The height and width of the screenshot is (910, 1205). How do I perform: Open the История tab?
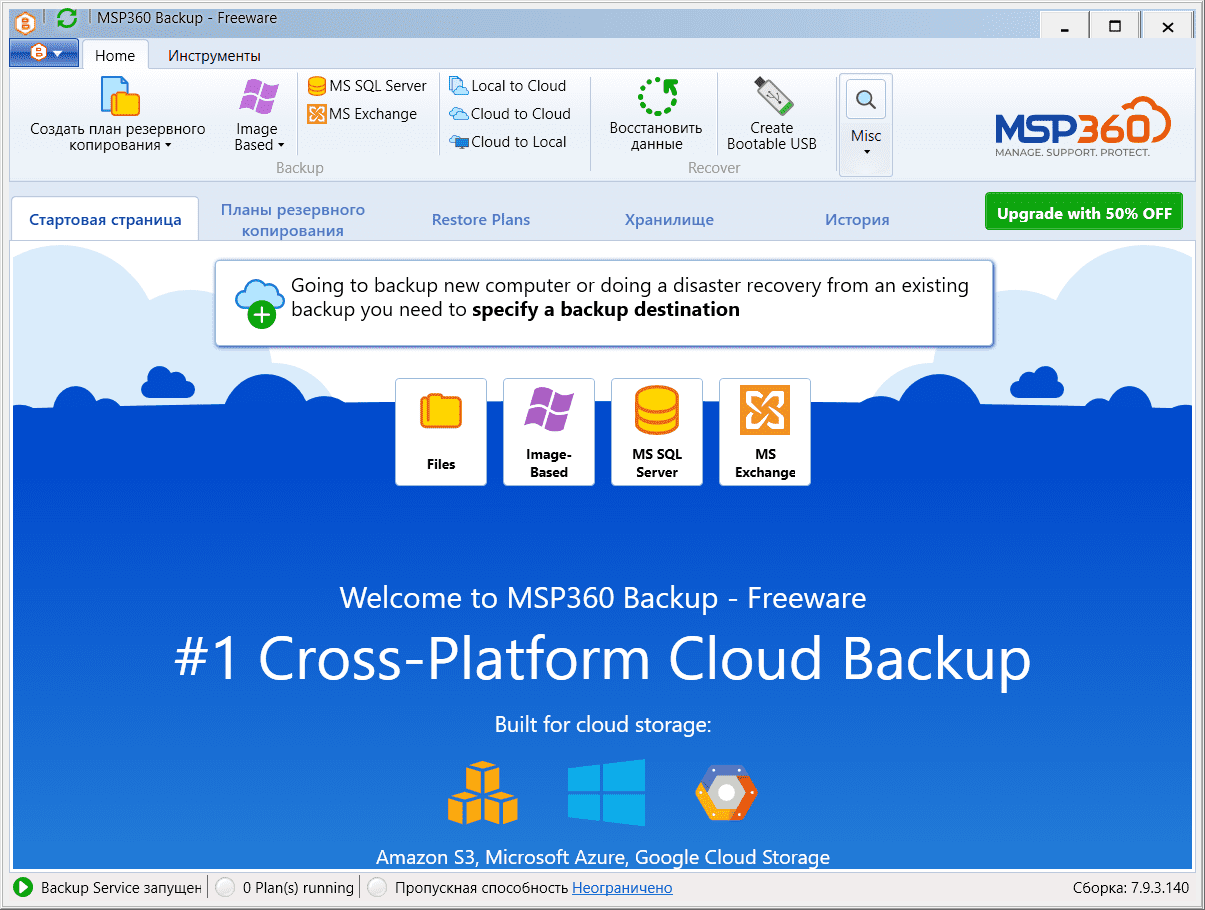pos(857,220)
